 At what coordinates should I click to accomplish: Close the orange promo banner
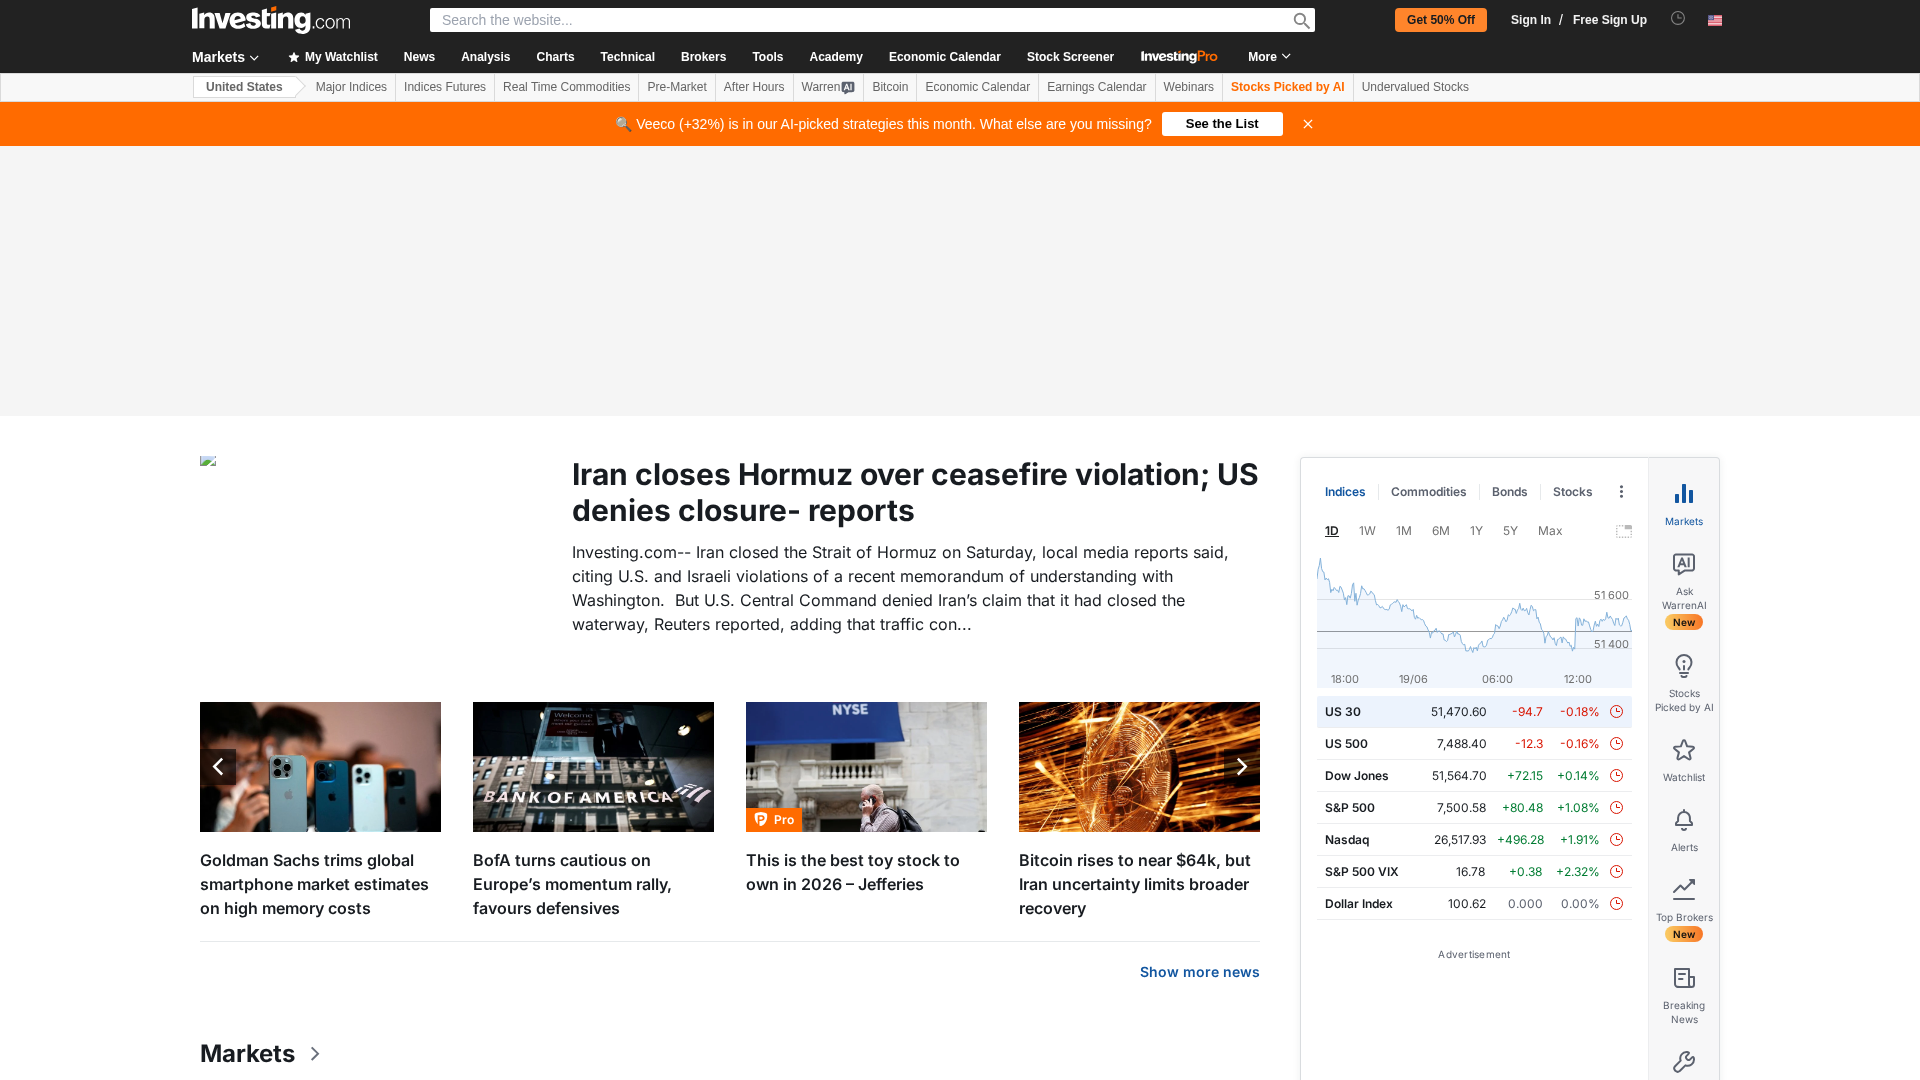[1308, 124]
